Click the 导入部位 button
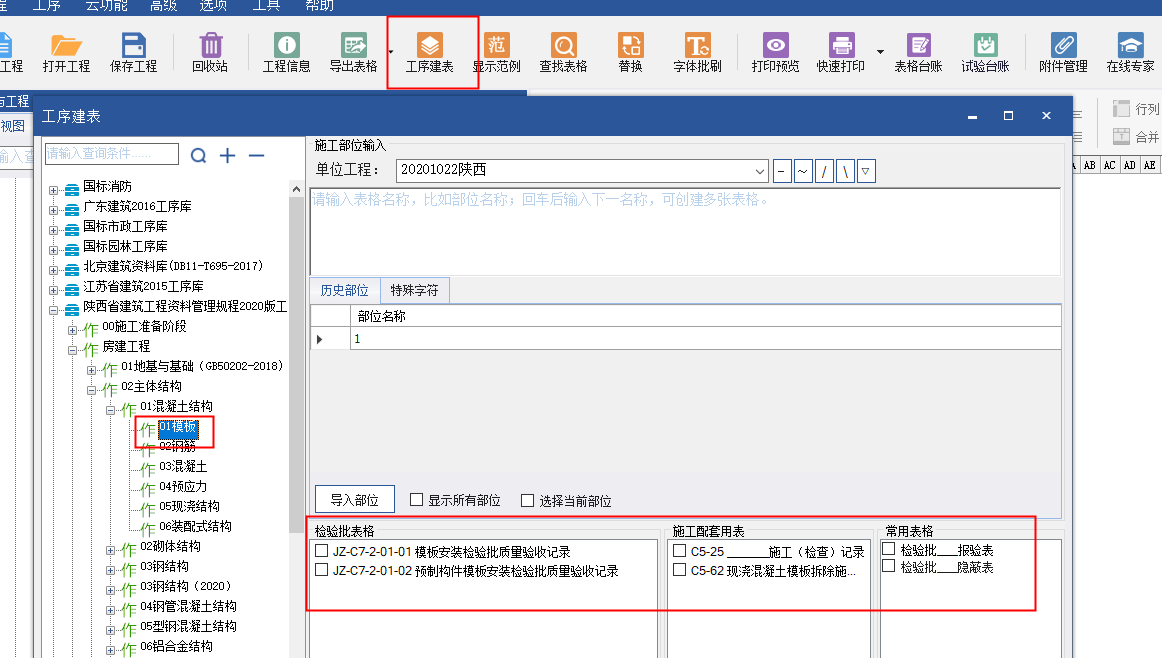Screen dimensions: 1162x658 point(354,500)
